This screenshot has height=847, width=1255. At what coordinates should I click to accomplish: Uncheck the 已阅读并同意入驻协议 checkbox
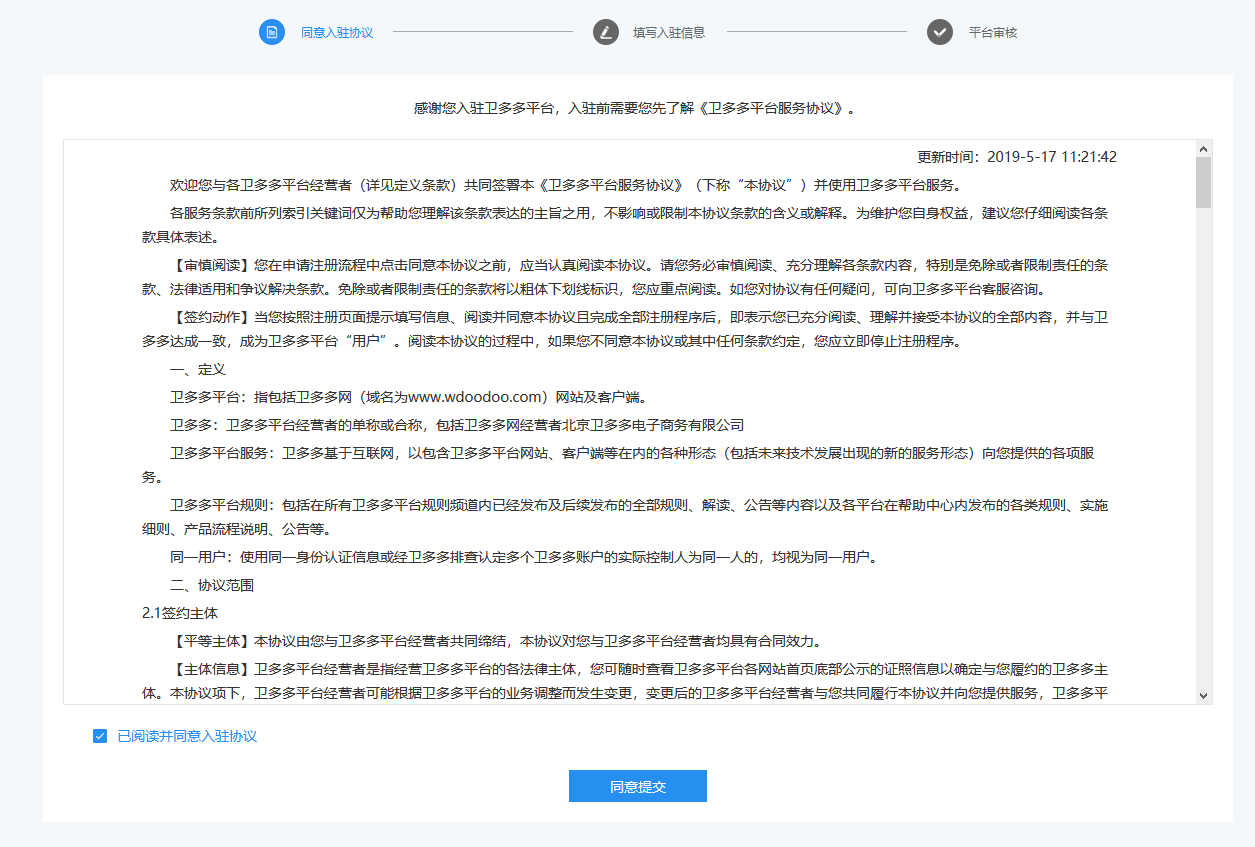click(x=100, y=736)
